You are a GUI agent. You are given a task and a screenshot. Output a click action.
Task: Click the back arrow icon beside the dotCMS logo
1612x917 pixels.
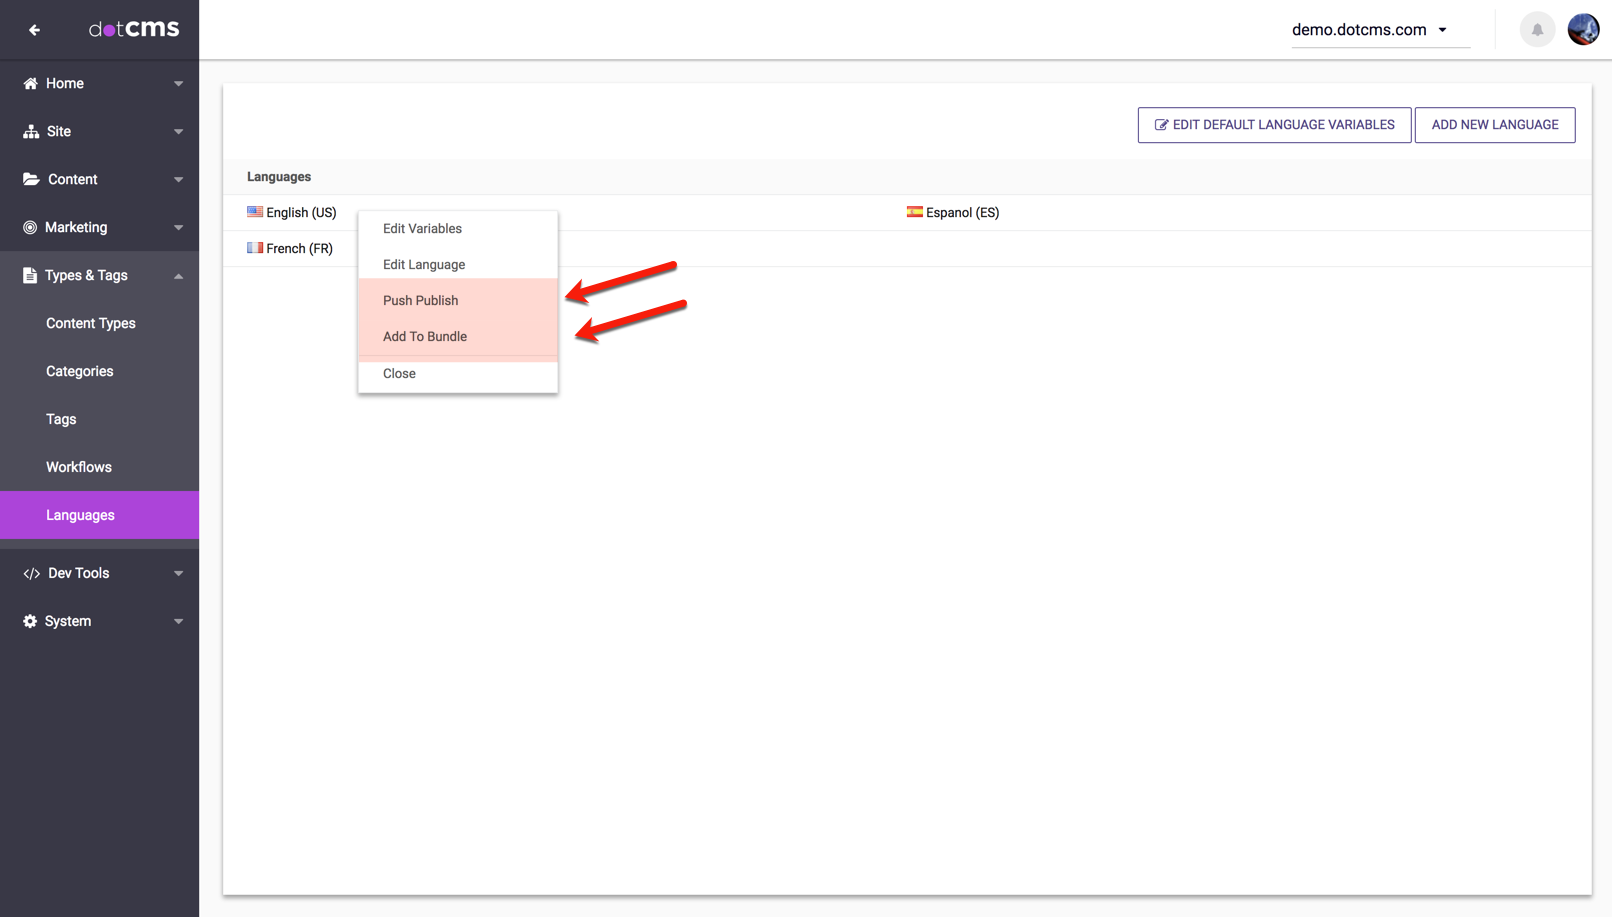click(x=34, y=30)
